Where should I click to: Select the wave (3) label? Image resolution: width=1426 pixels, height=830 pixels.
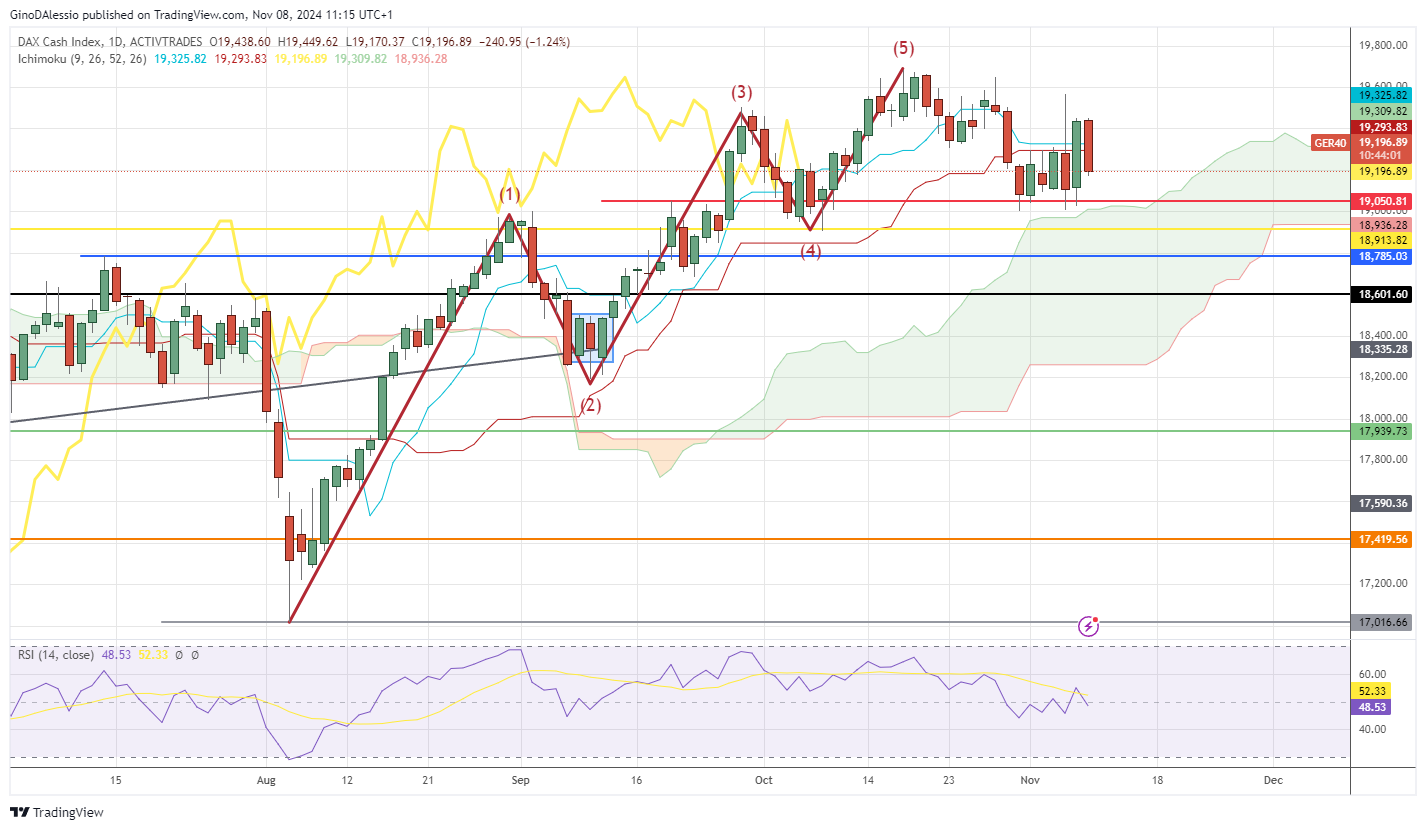coord(740,92)
